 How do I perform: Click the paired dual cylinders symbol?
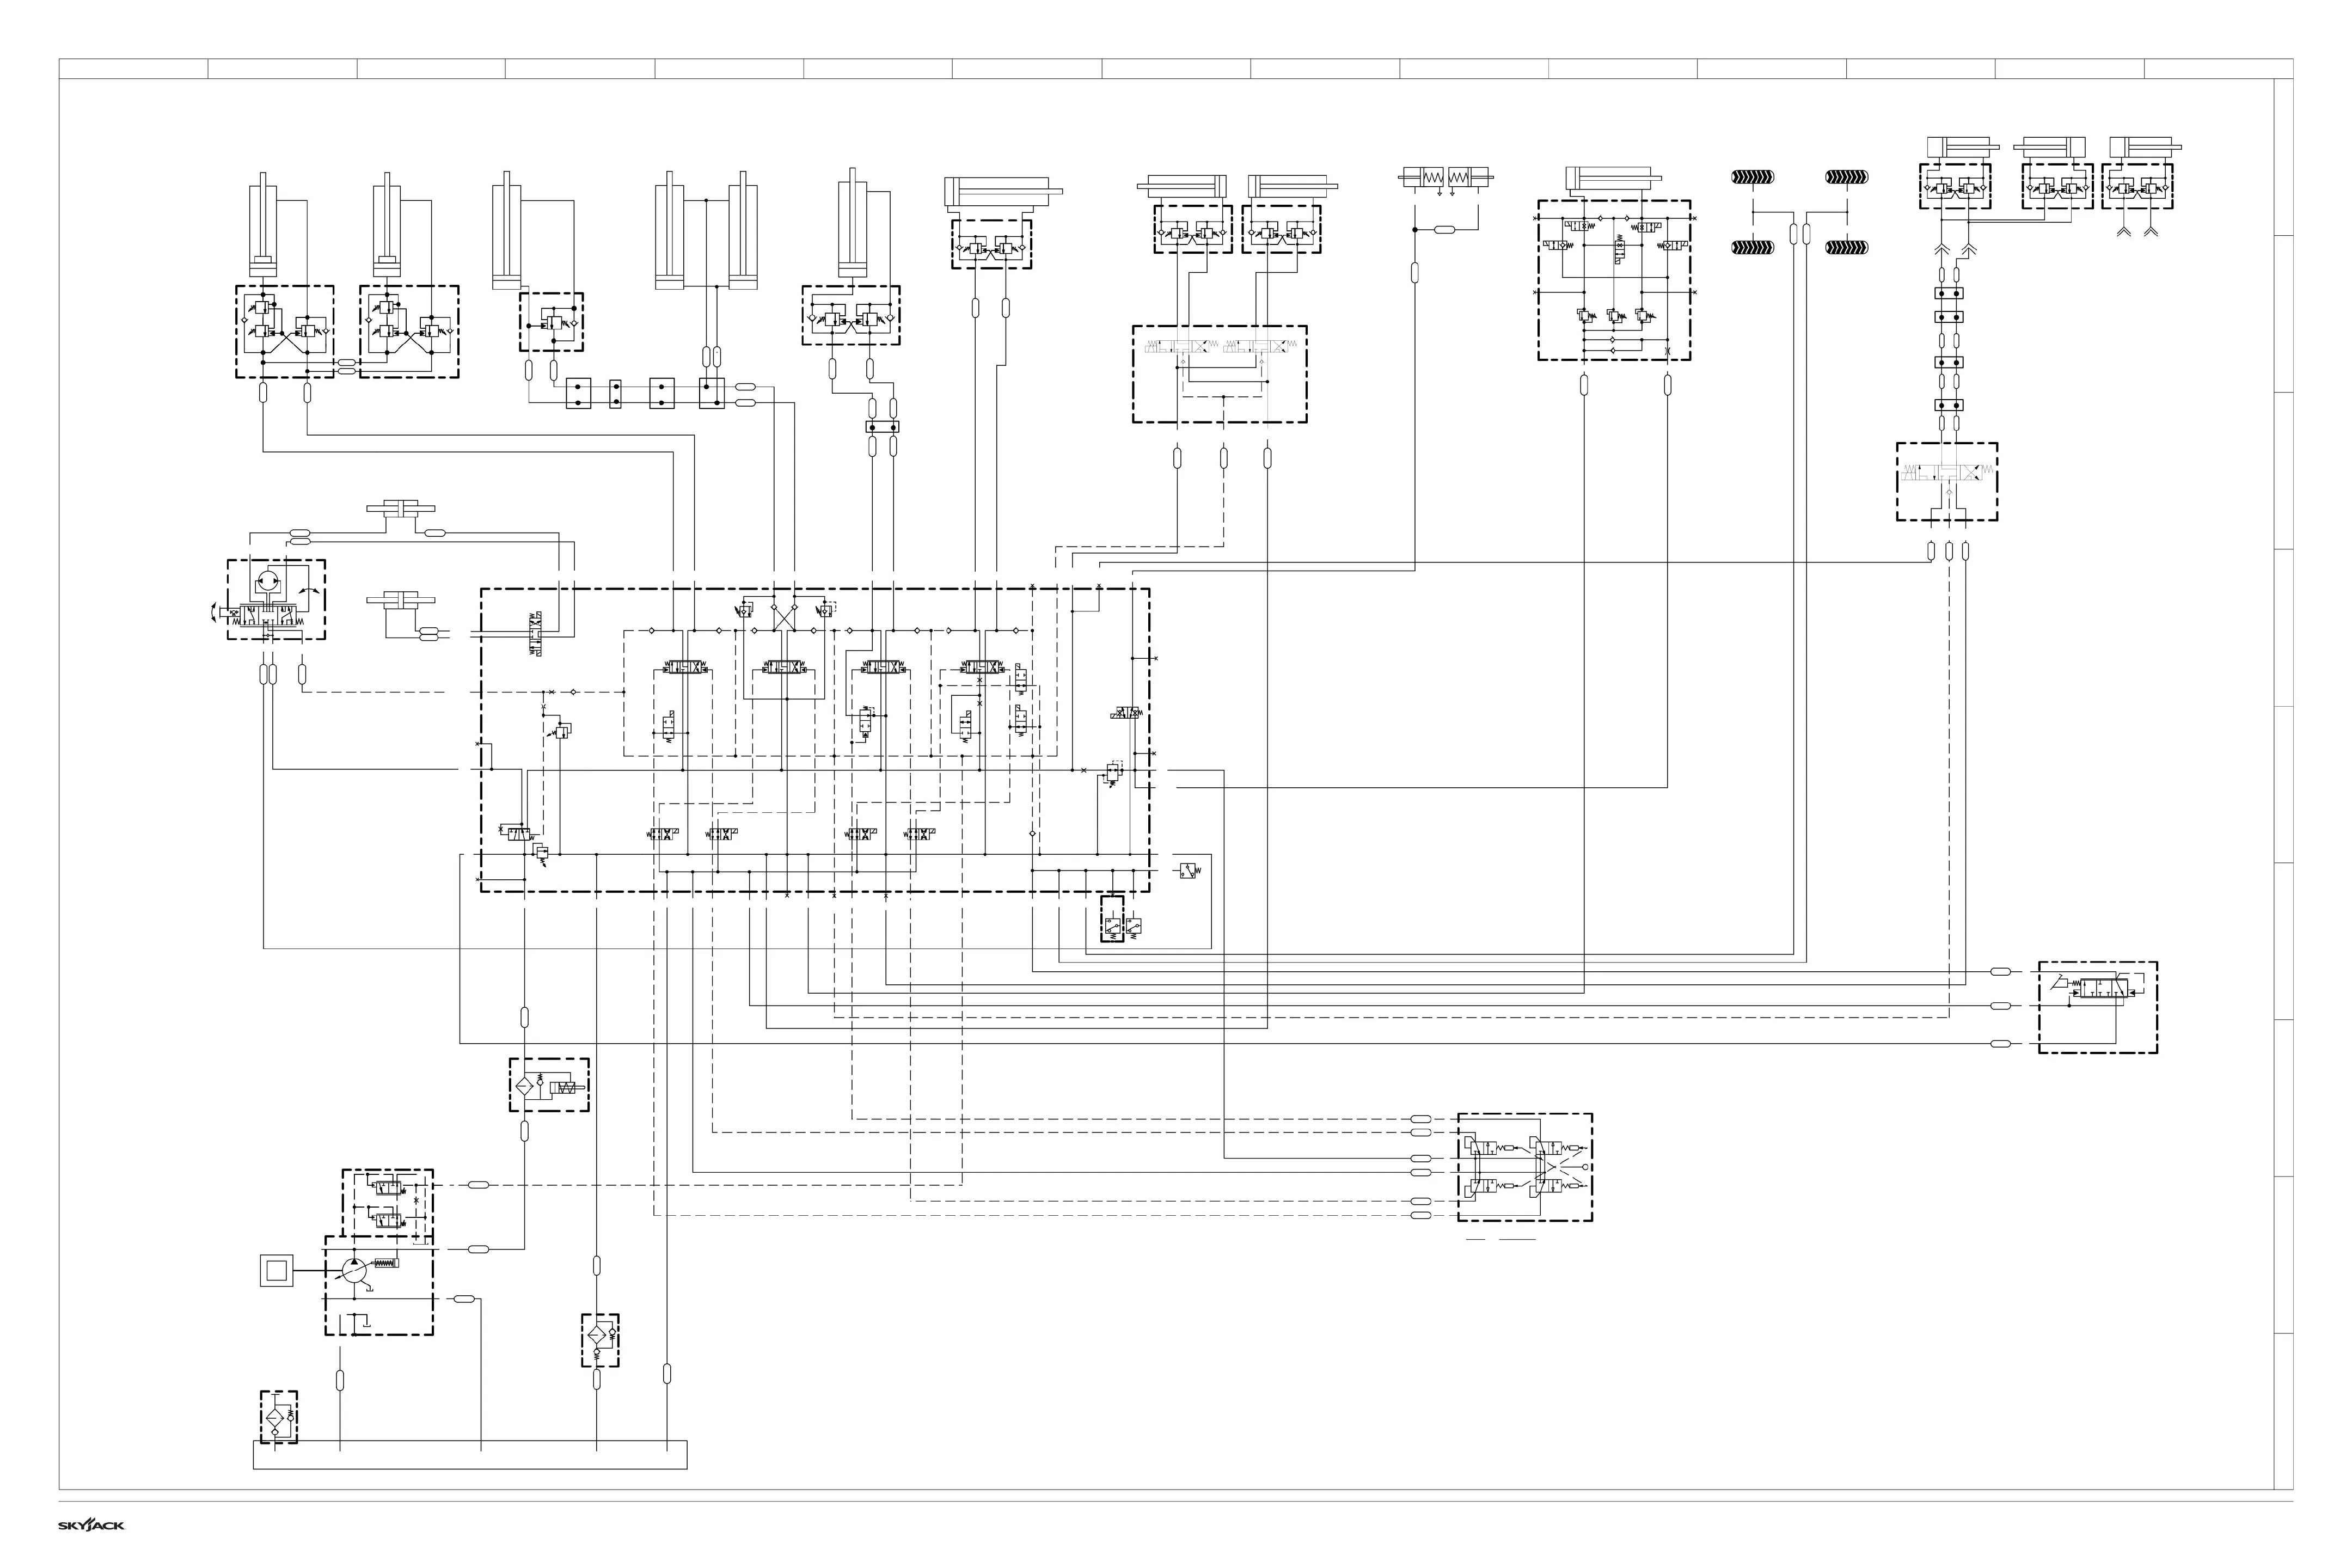tap(706, 230)
